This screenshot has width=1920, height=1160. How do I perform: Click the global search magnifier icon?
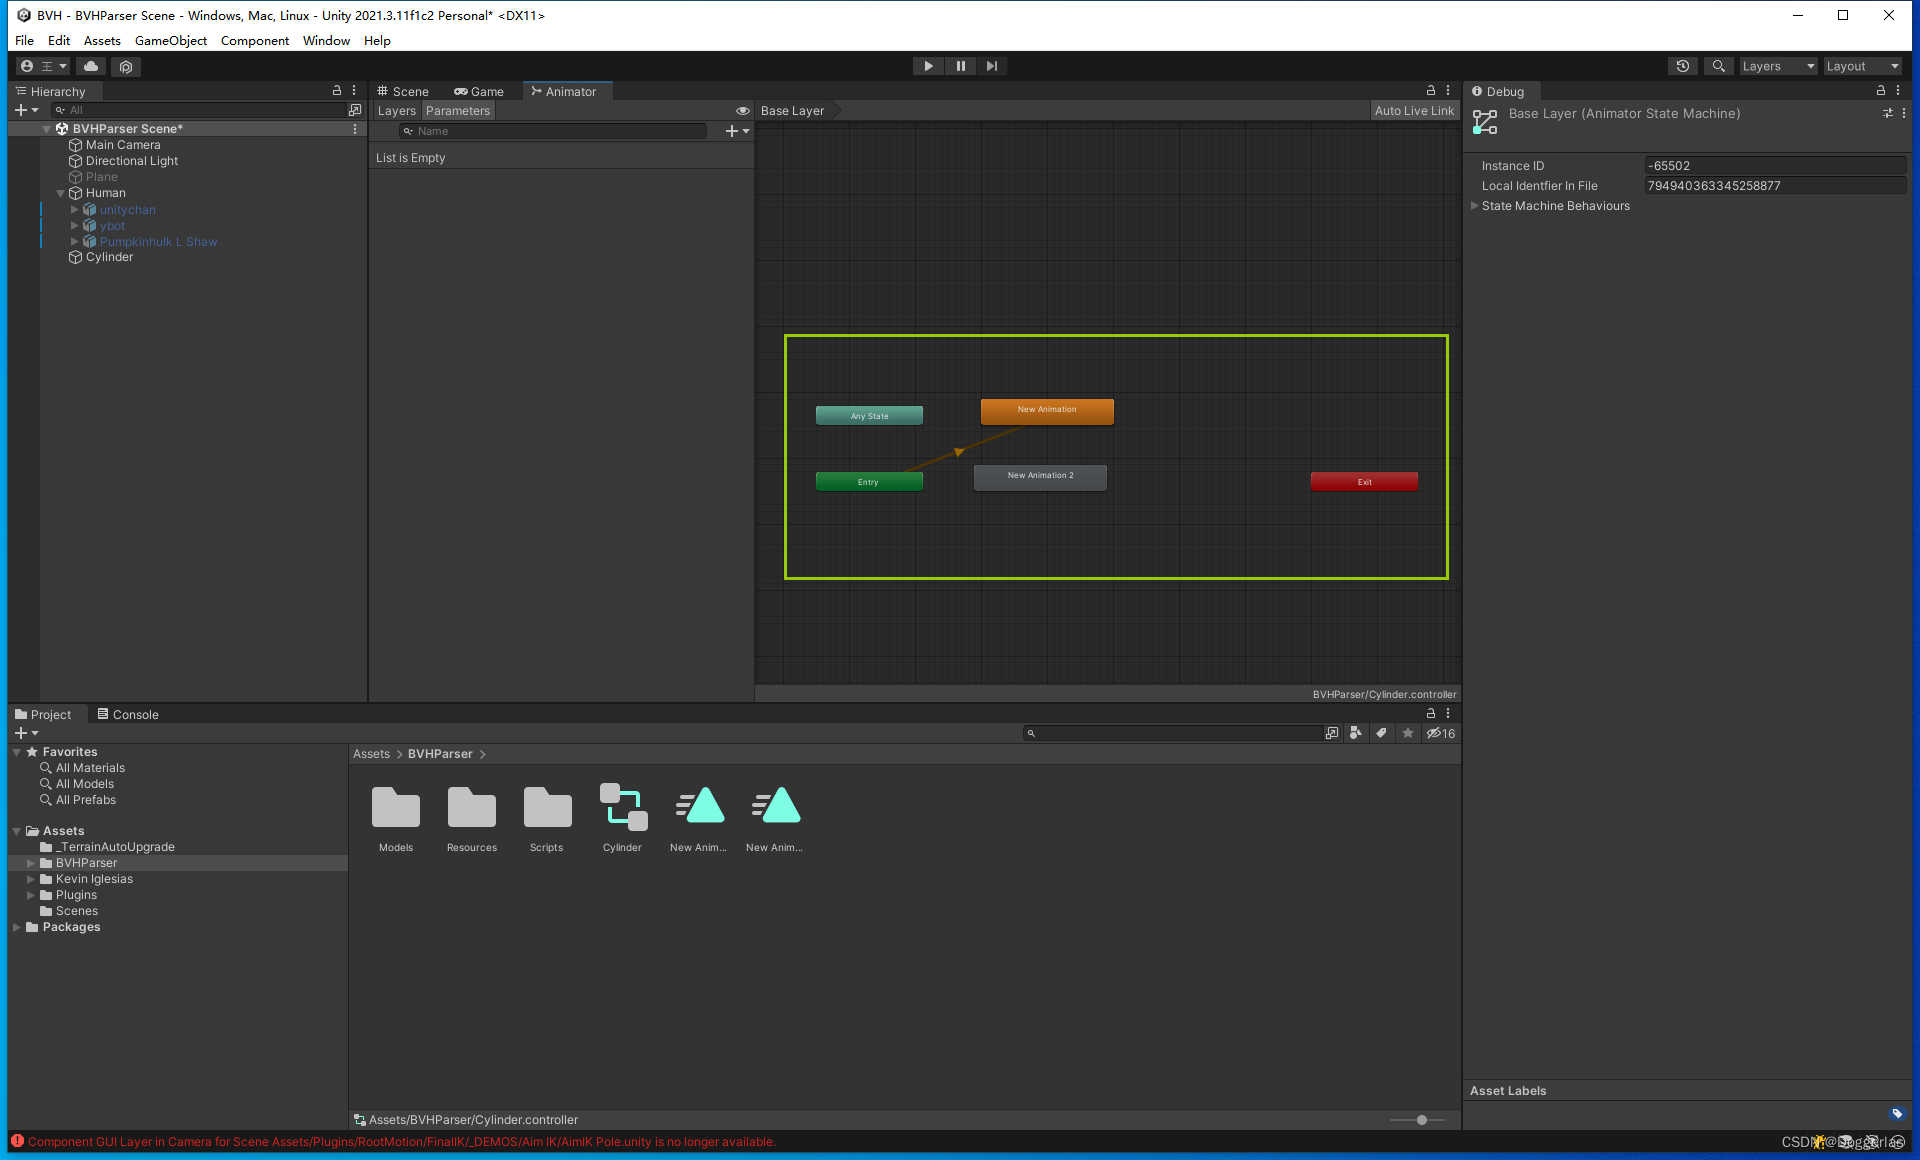pyautogui.click(x=1718, y=66)
